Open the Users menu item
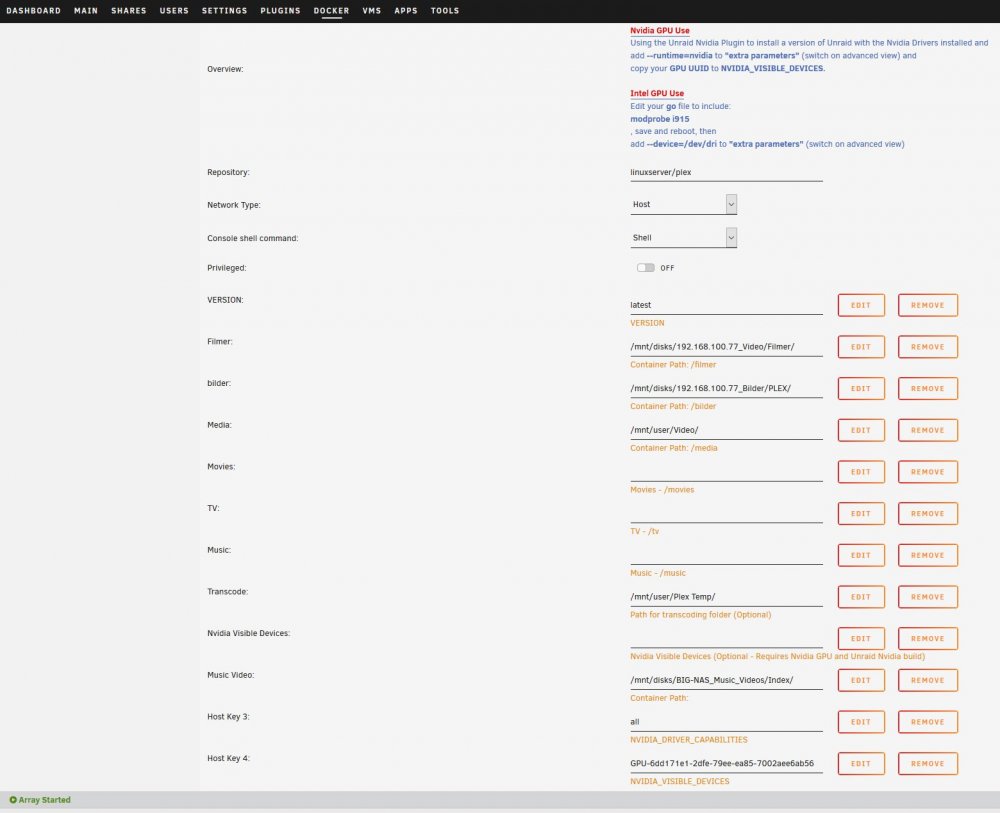Viewport: 1000px width, 813px height. click(x=174, y=11)
